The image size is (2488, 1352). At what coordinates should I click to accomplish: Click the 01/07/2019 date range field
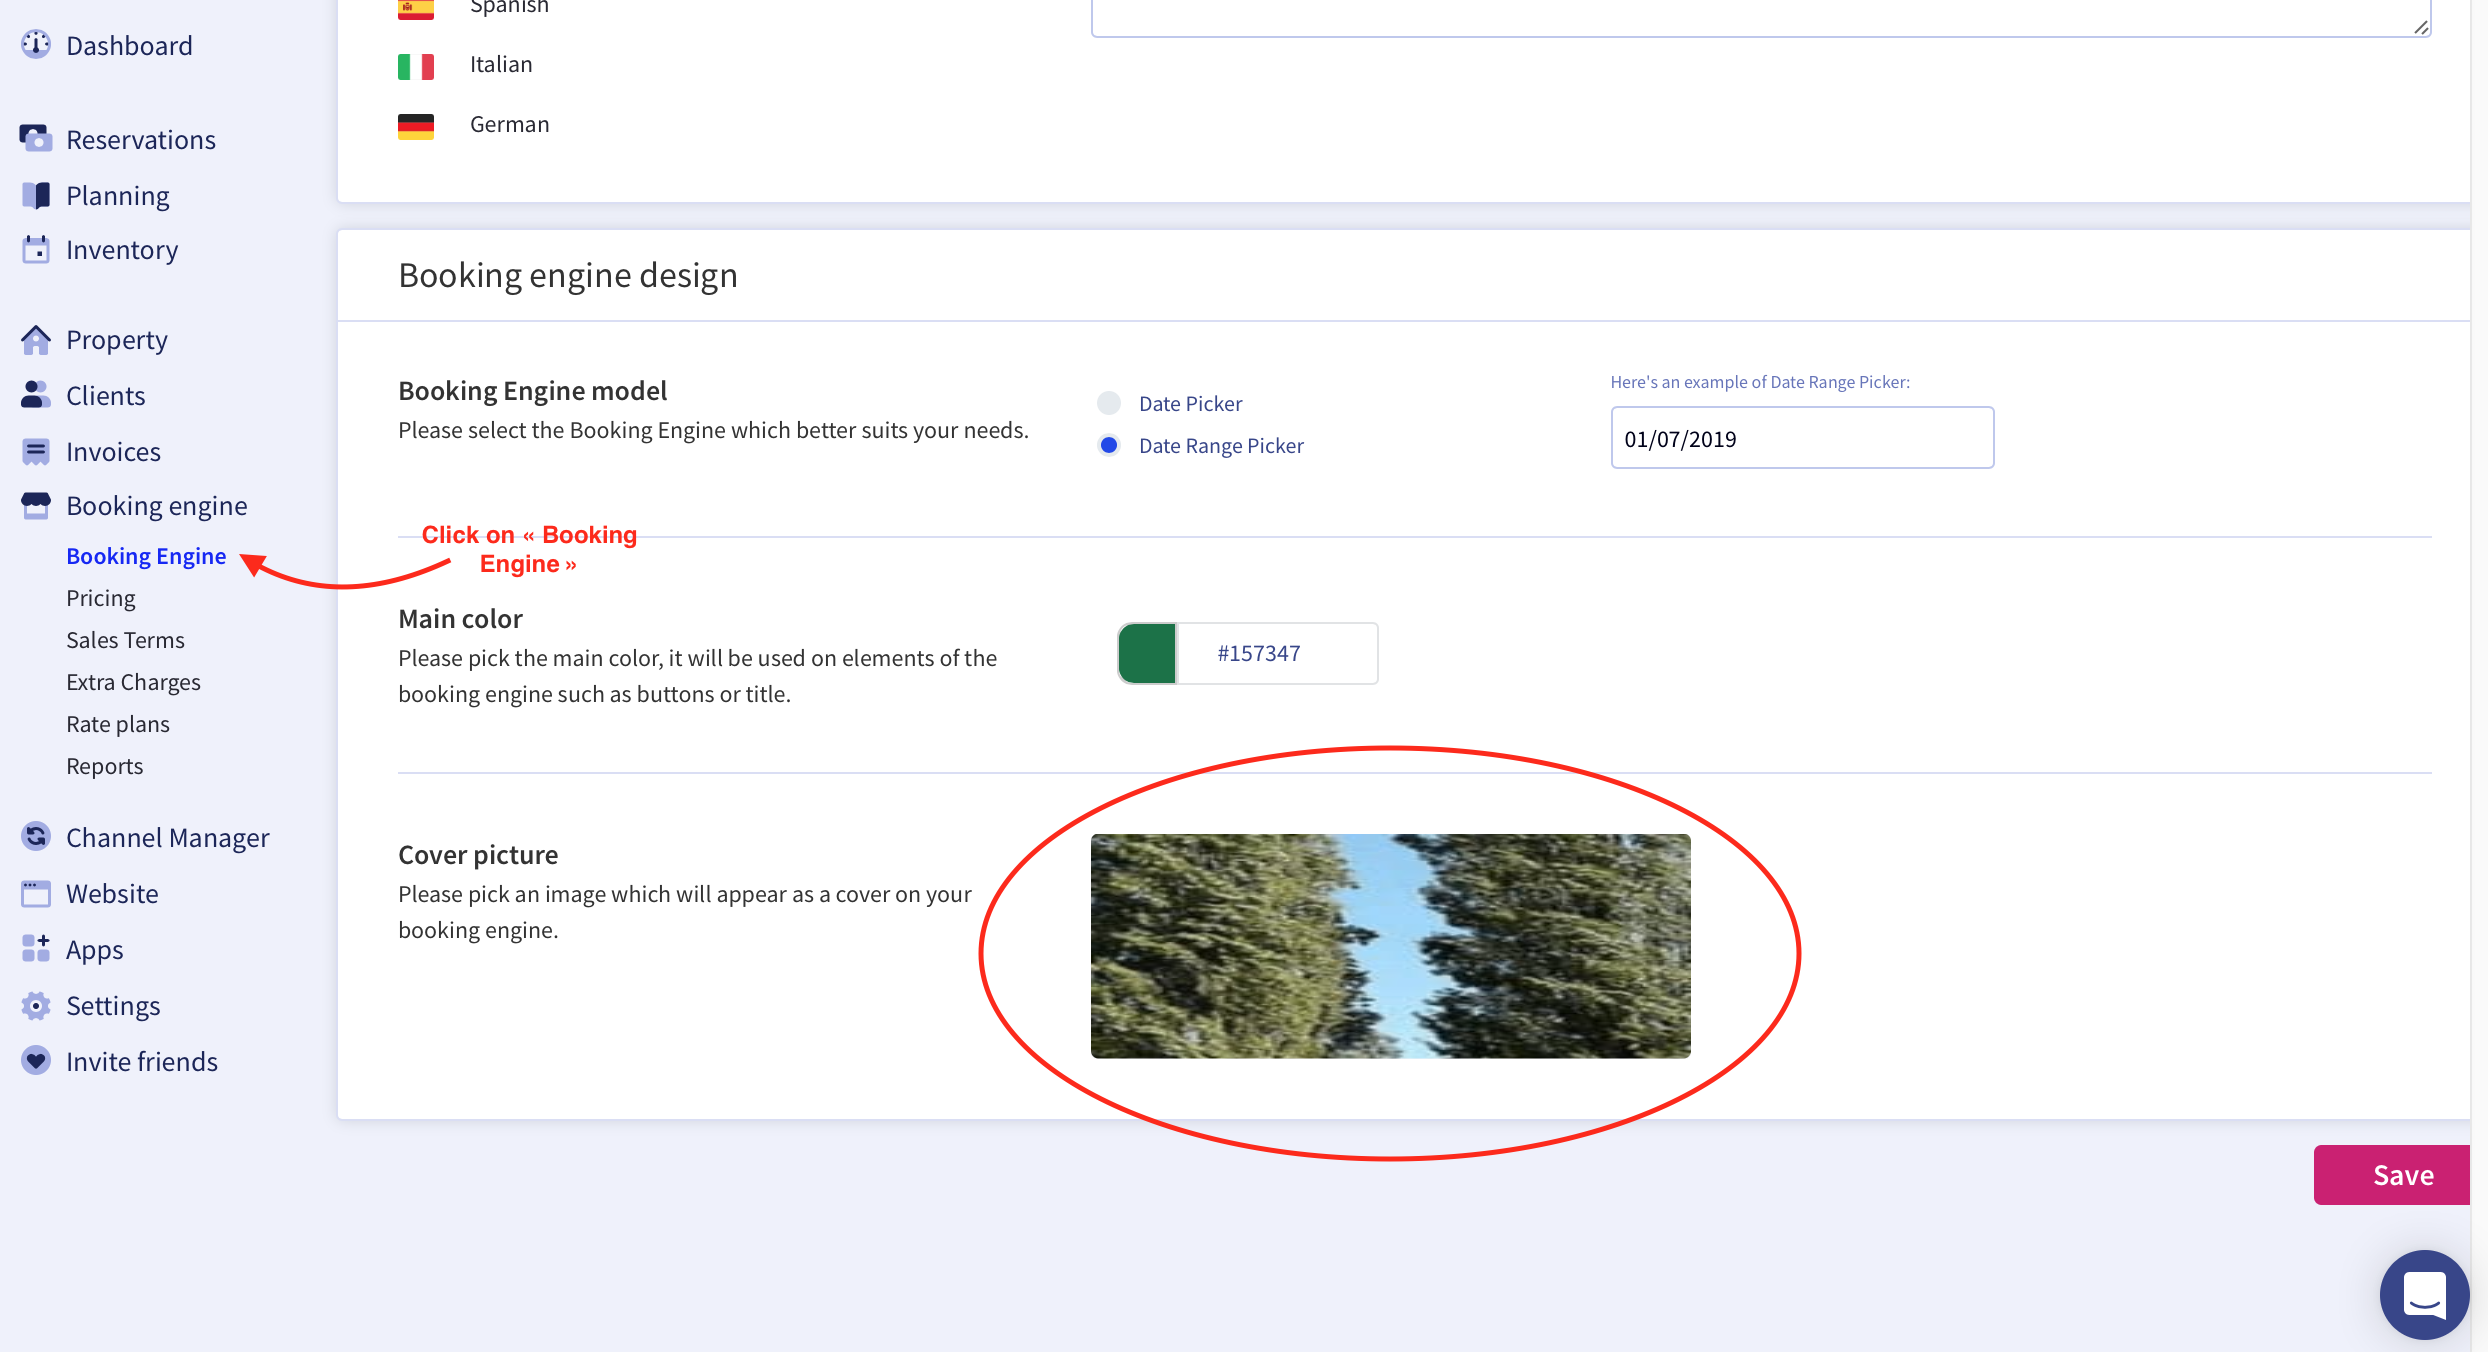point(1802,438)
